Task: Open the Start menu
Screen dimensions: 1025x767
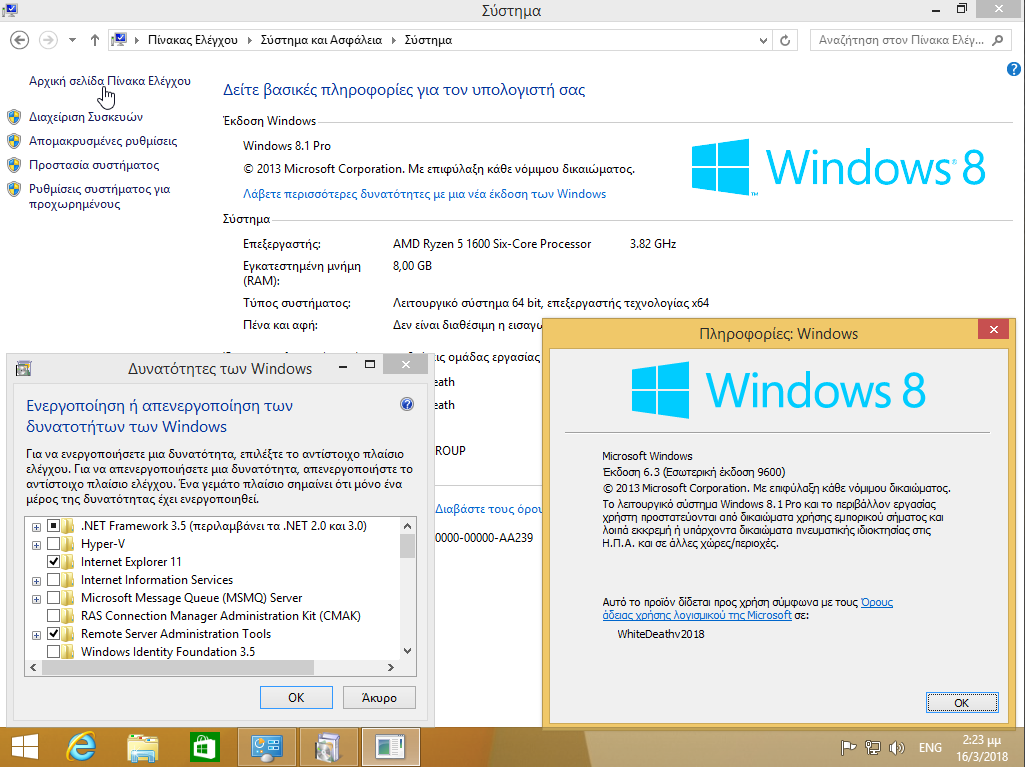Action: [x=25, y=747]
